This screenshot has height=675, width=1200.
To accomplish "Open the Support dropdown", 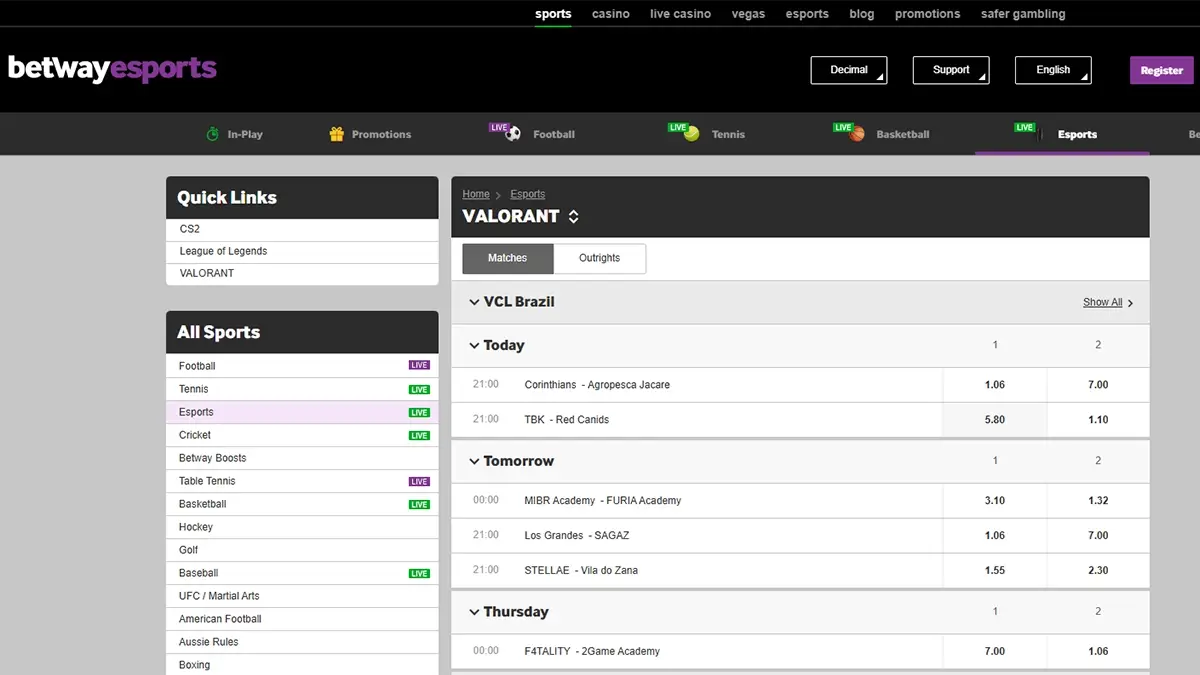I will (950, 70).
